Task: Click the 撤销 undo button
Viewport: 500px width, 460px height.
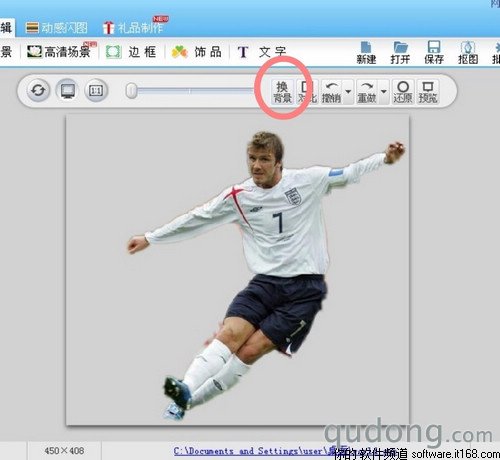Action: 331,92
